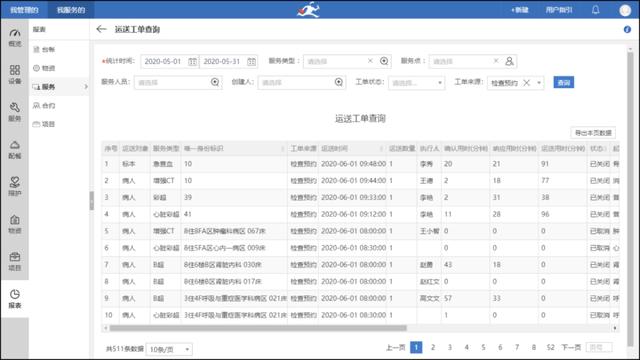The height and width of the screenshot is (360, 640).
Task: Go to page 2
Action: pos(433,347)
